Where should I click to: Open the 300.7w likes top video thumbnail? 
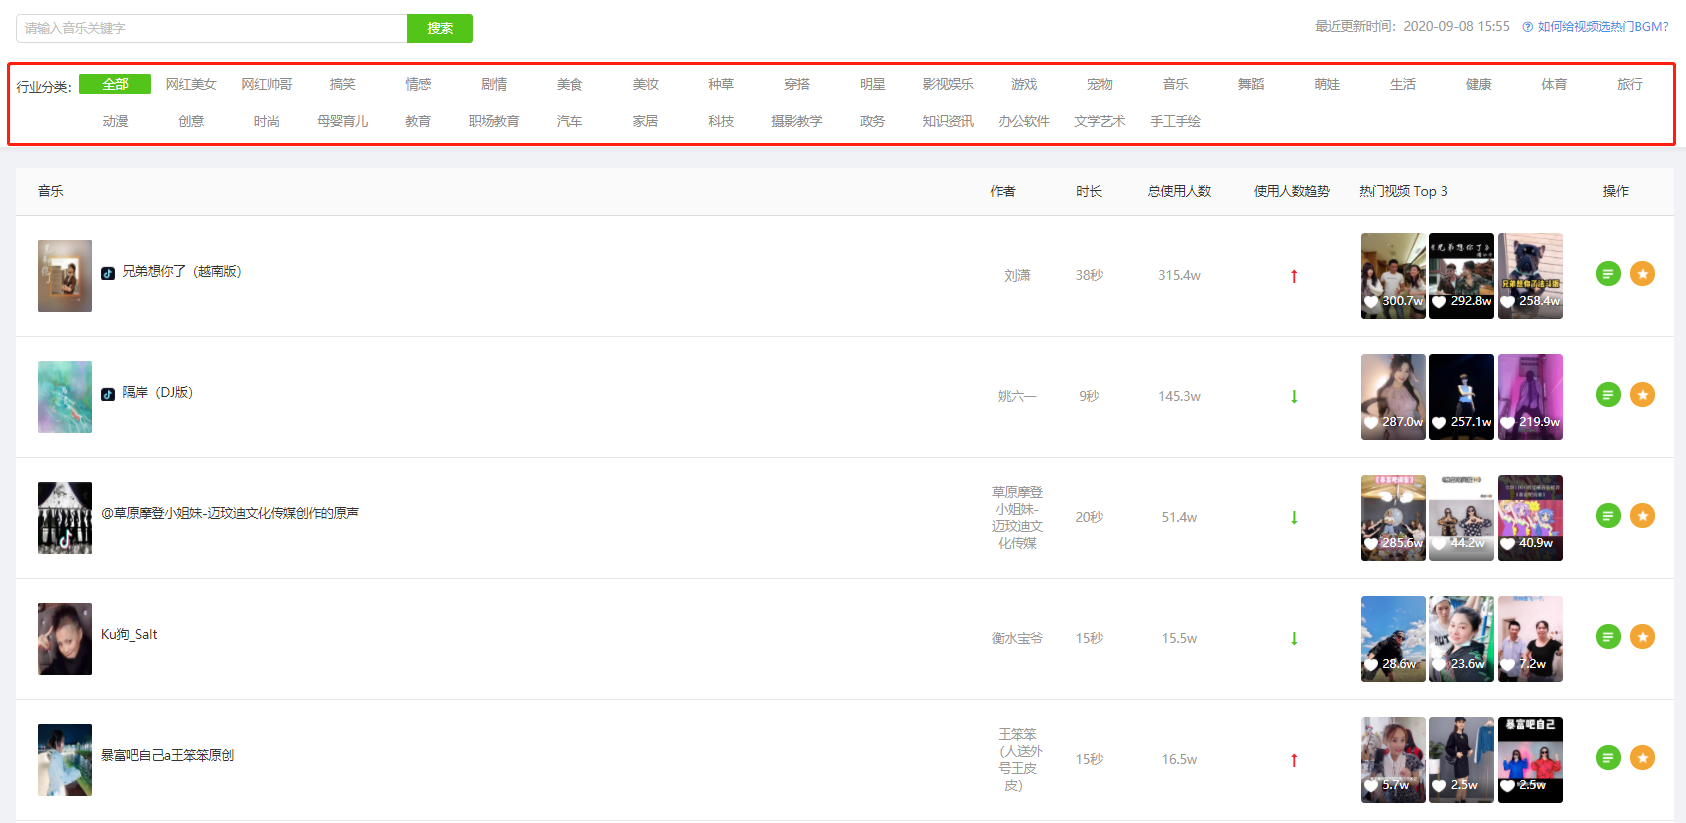[1393, 276]
